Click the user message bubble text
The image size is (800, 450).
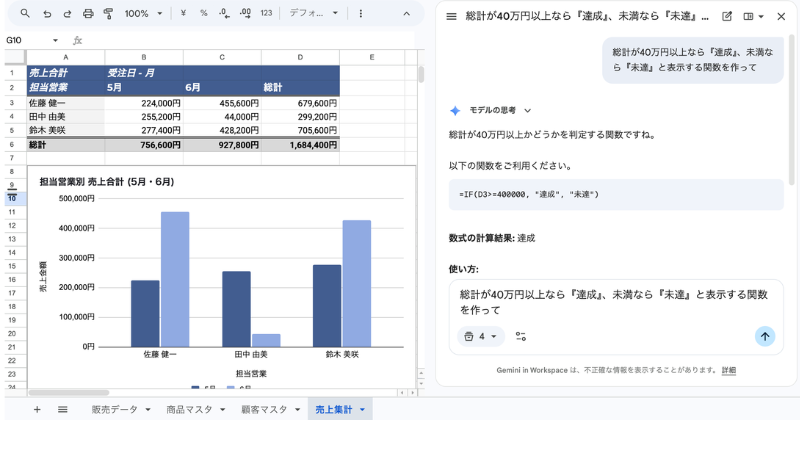coord(692,60)
